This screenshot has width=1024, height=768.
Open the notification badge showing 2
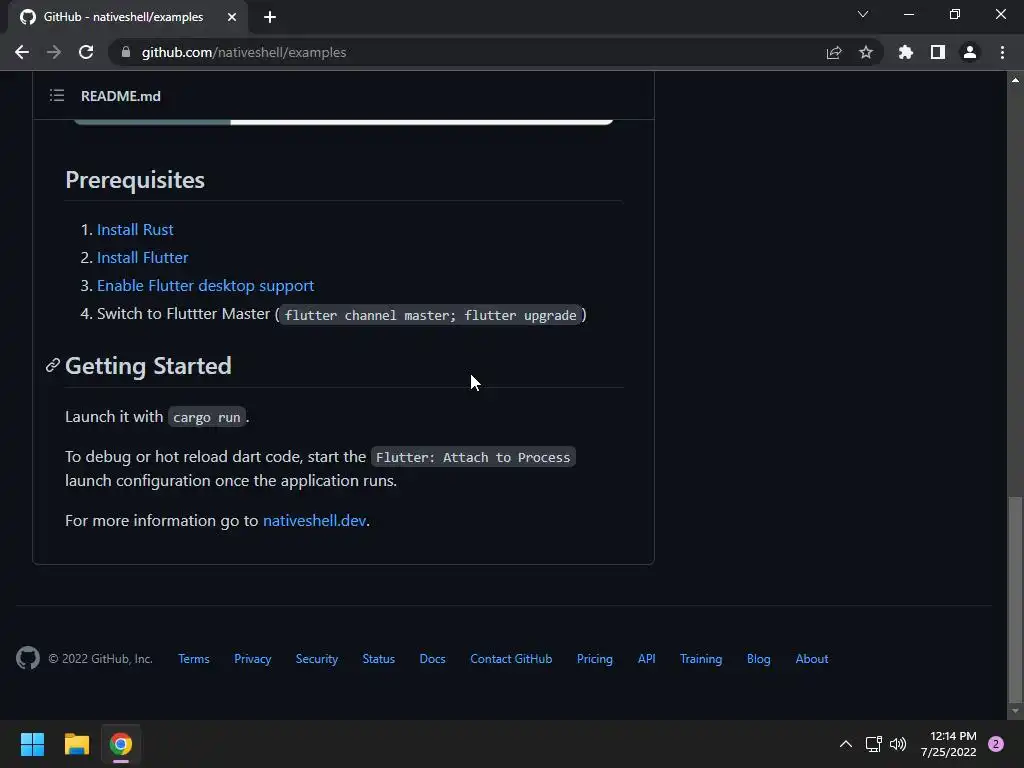[x=996, y=744]
